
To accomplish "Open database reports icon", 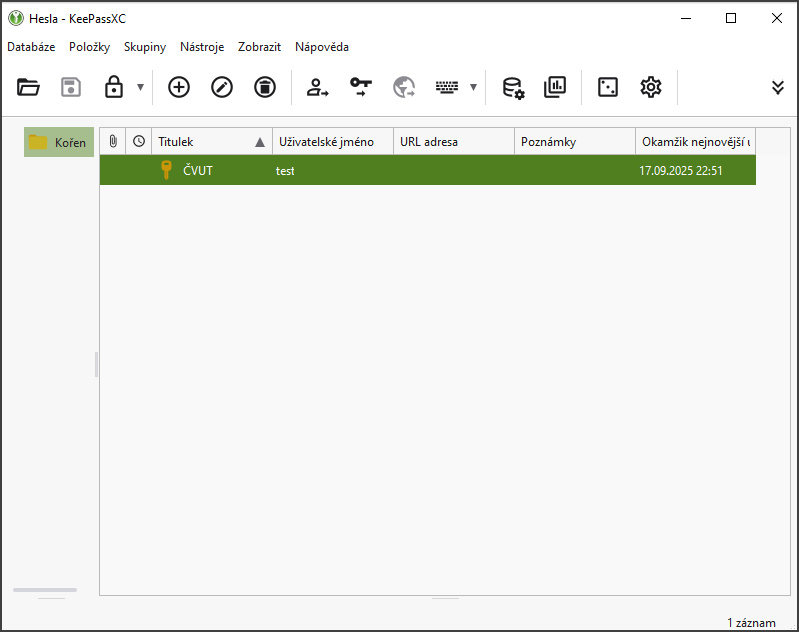I will pyautogui.click(x=555, y=87).
